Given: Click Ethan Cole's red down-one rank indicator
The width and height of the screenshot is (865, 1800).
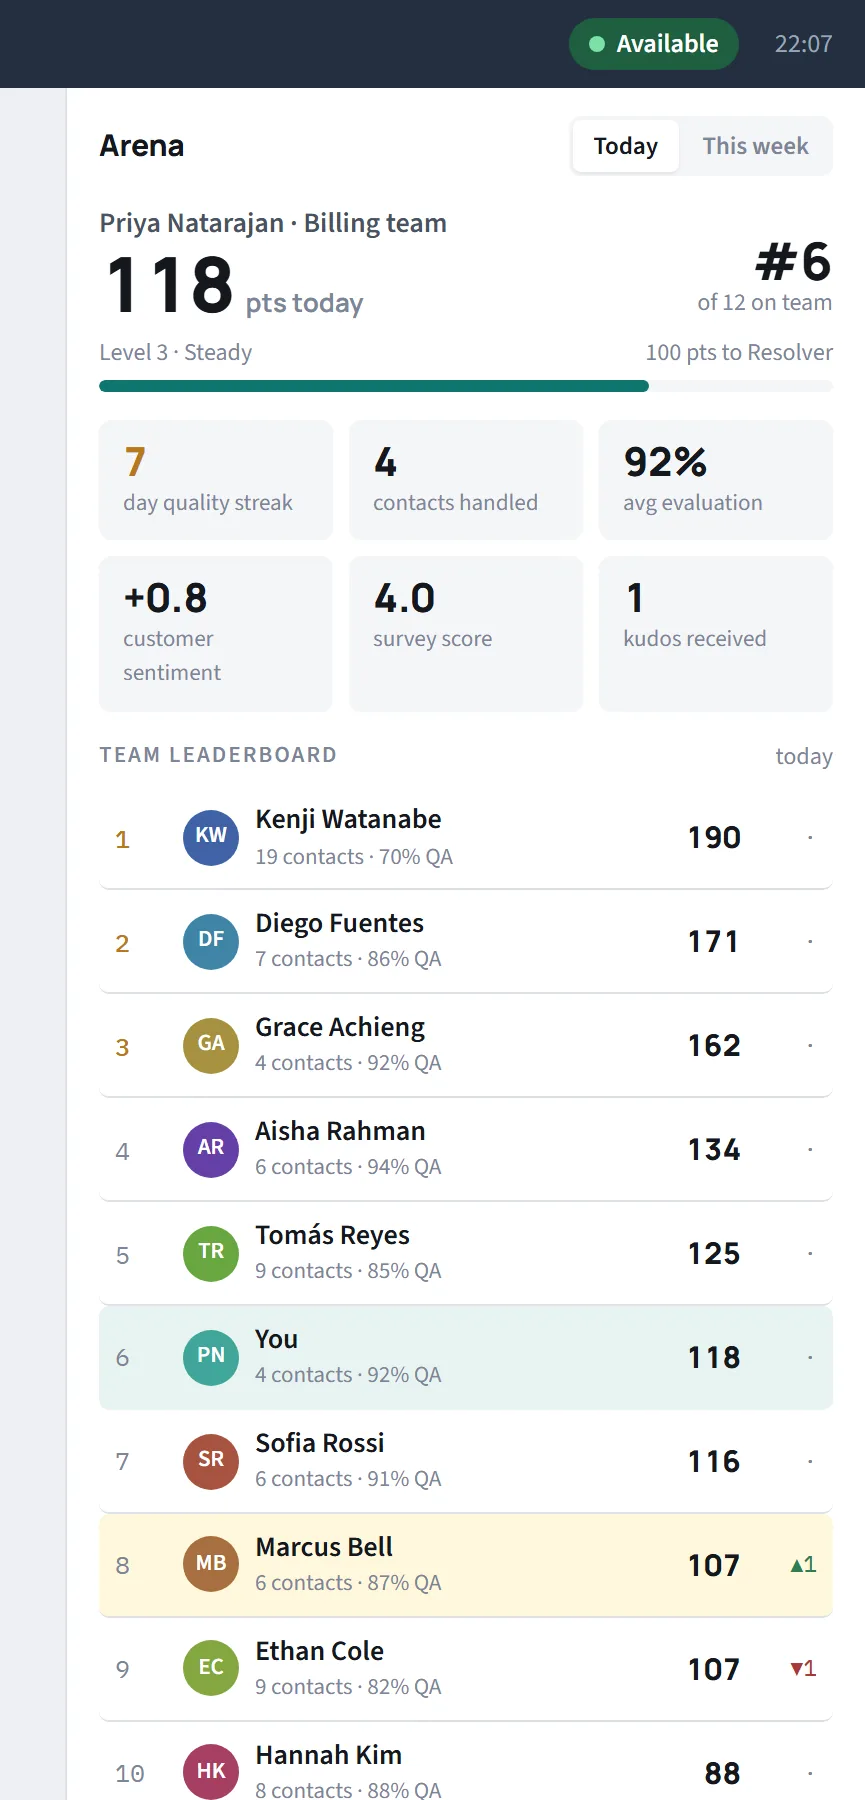Looking at the screenshot, I should click(803, 1669).
